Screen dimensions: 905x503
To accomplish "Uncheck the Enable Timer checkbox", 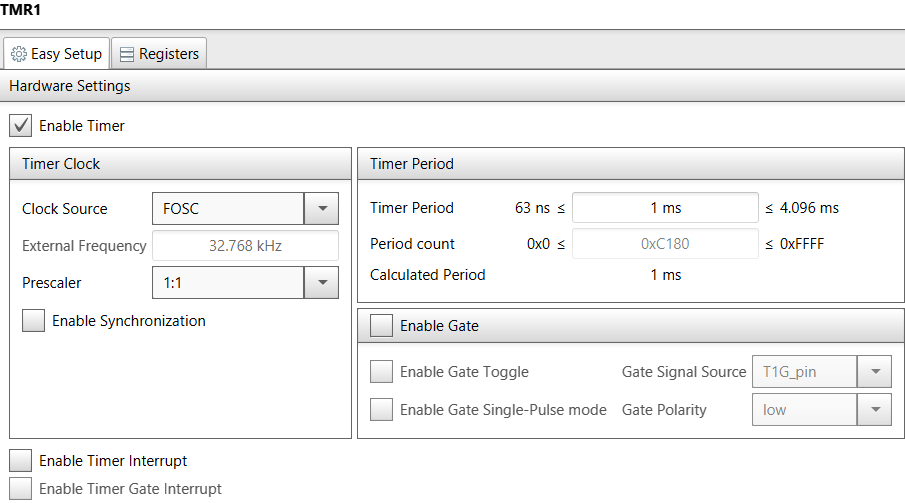I will 20,126.
